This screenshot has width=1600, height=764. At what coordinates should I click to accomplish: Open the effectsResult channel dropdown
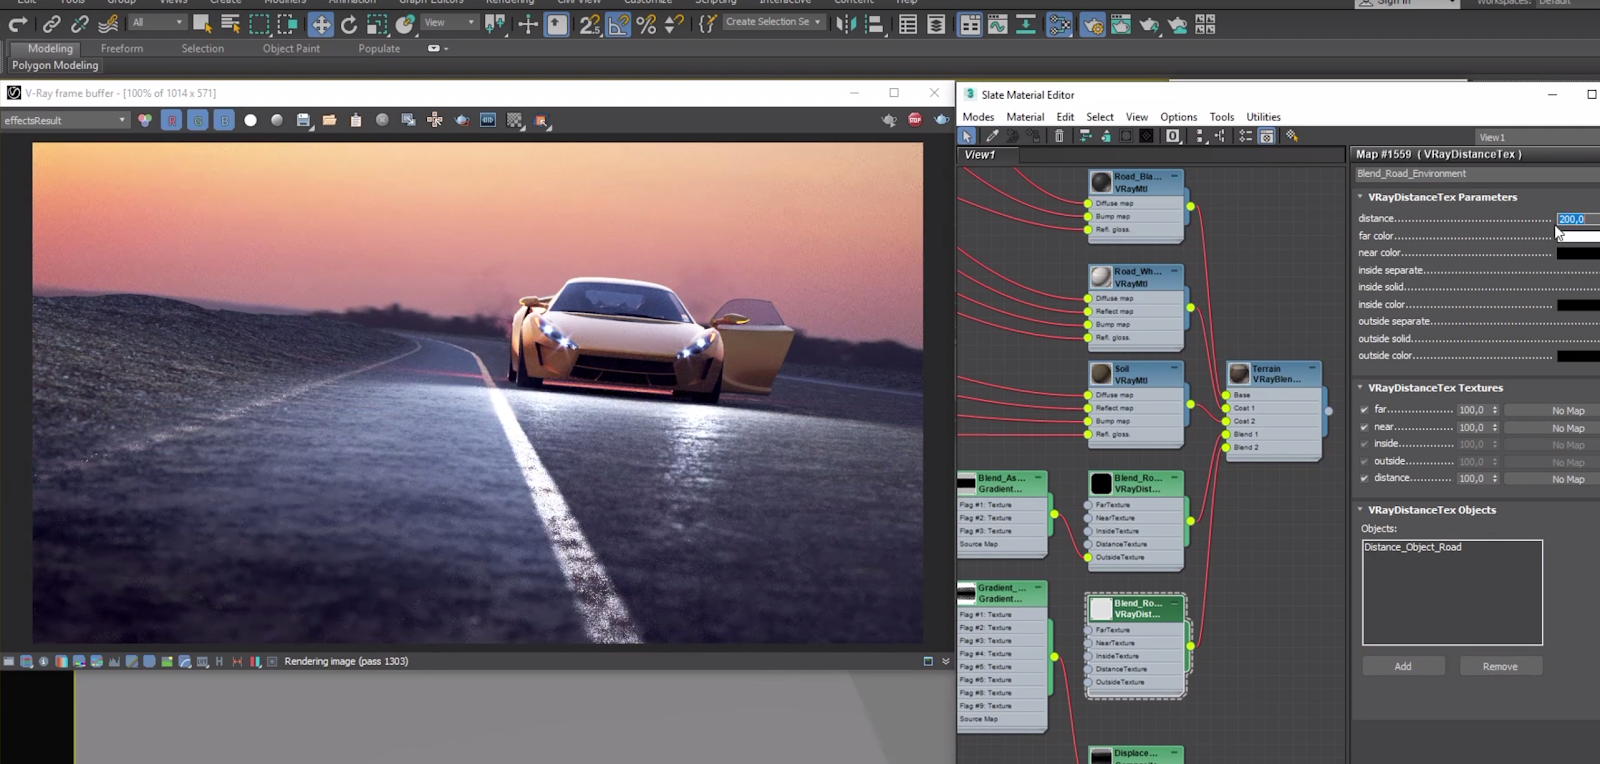coord(66,121)
